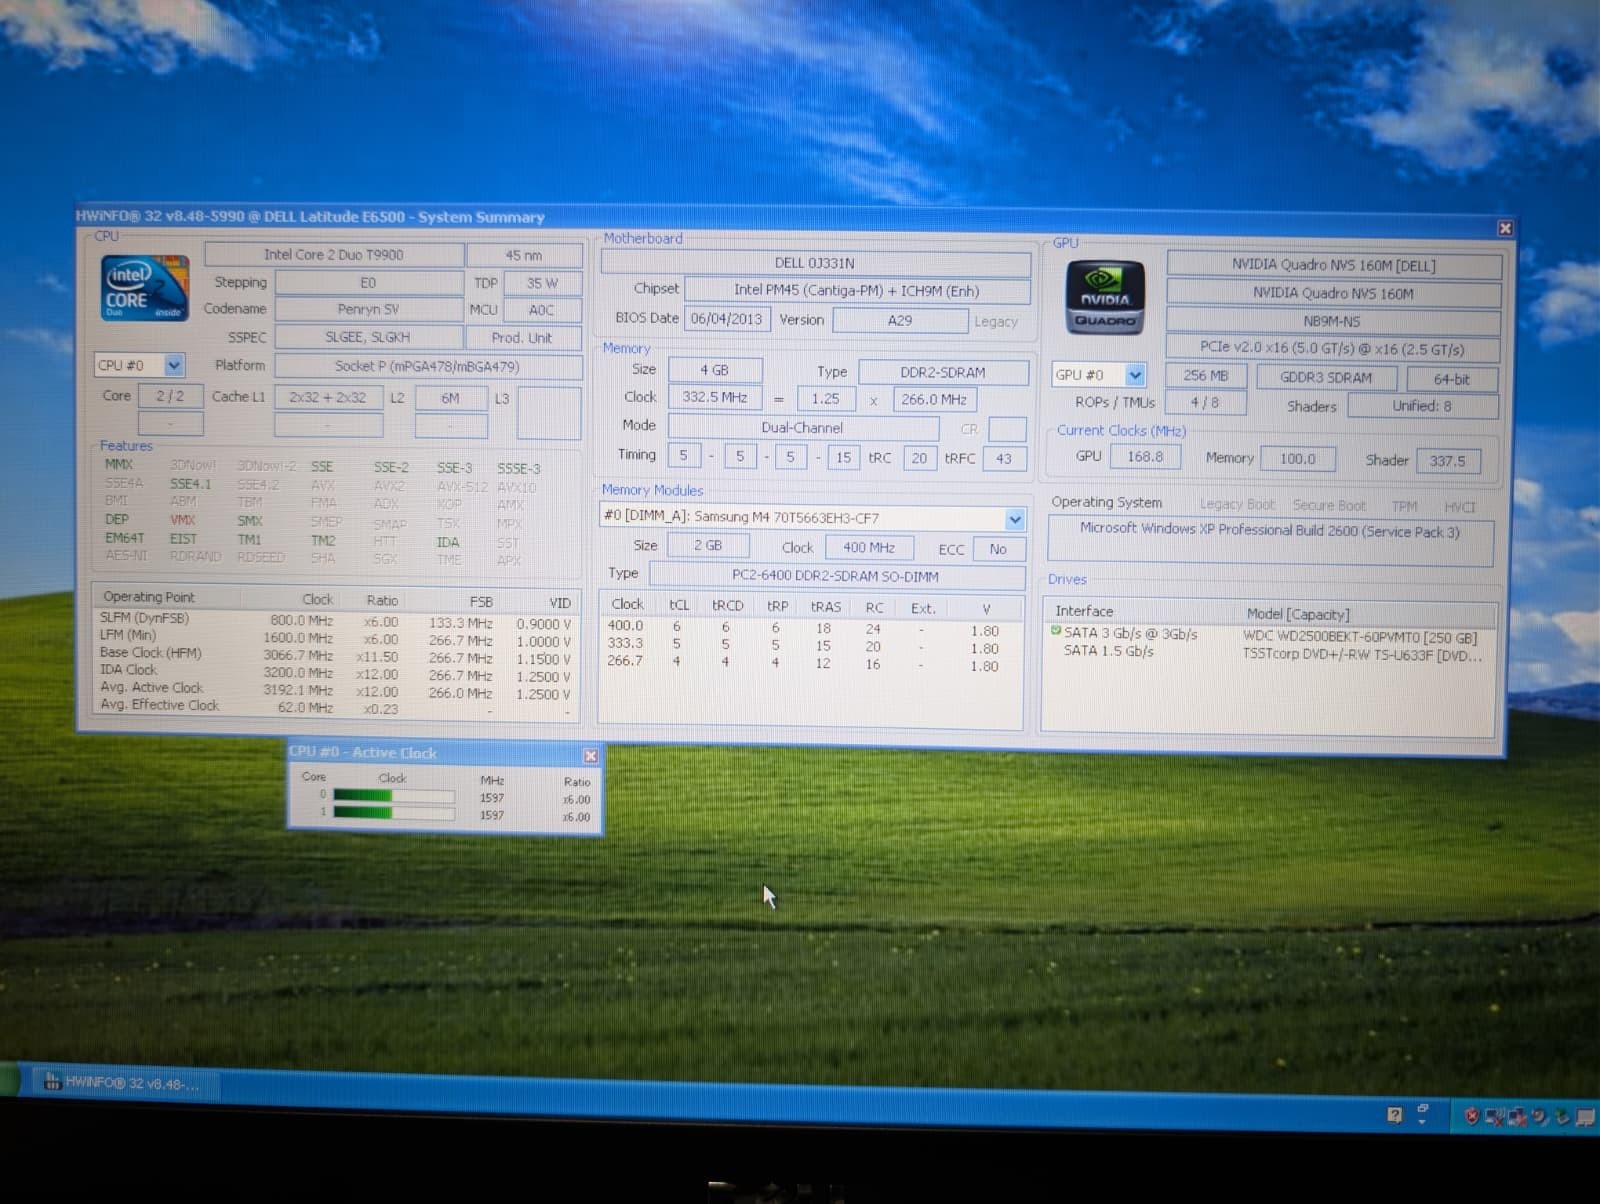Click the 35 W TDP field
This screenshot has width=1600, height=1204.
[x=543, y=283]
